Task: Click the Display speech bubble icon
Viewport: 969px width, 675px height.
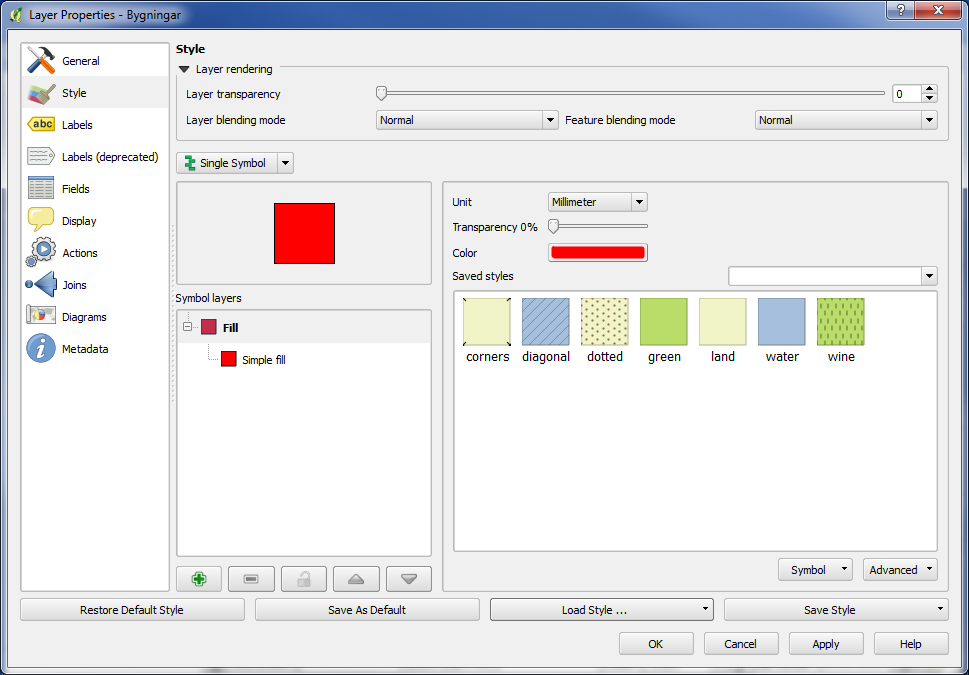Action: 41,219
